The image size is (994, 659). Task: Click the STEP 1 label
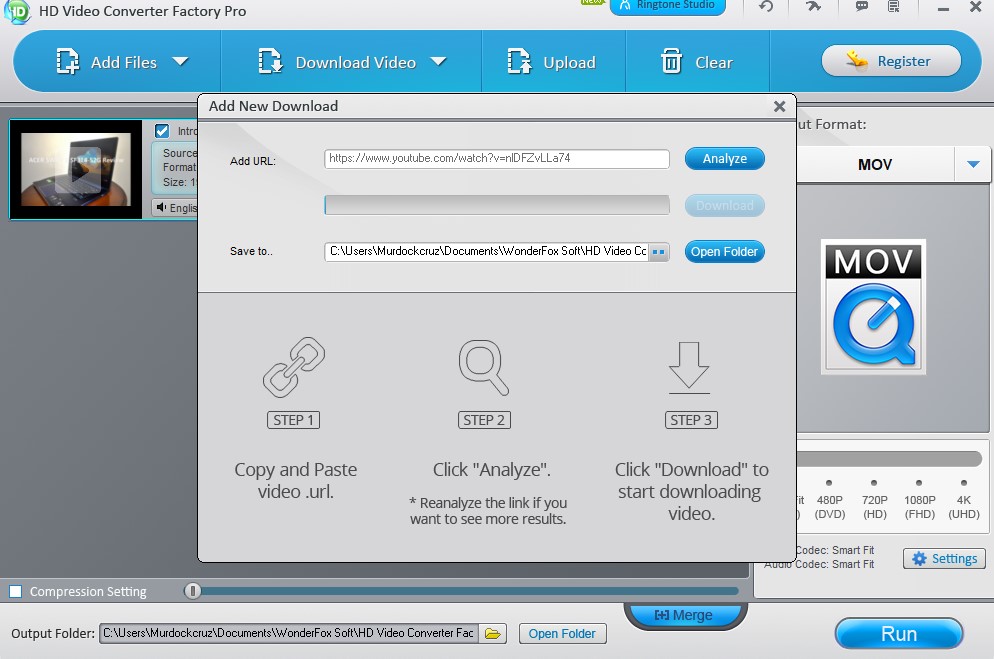pyautogui.click(x=294, y=420)
